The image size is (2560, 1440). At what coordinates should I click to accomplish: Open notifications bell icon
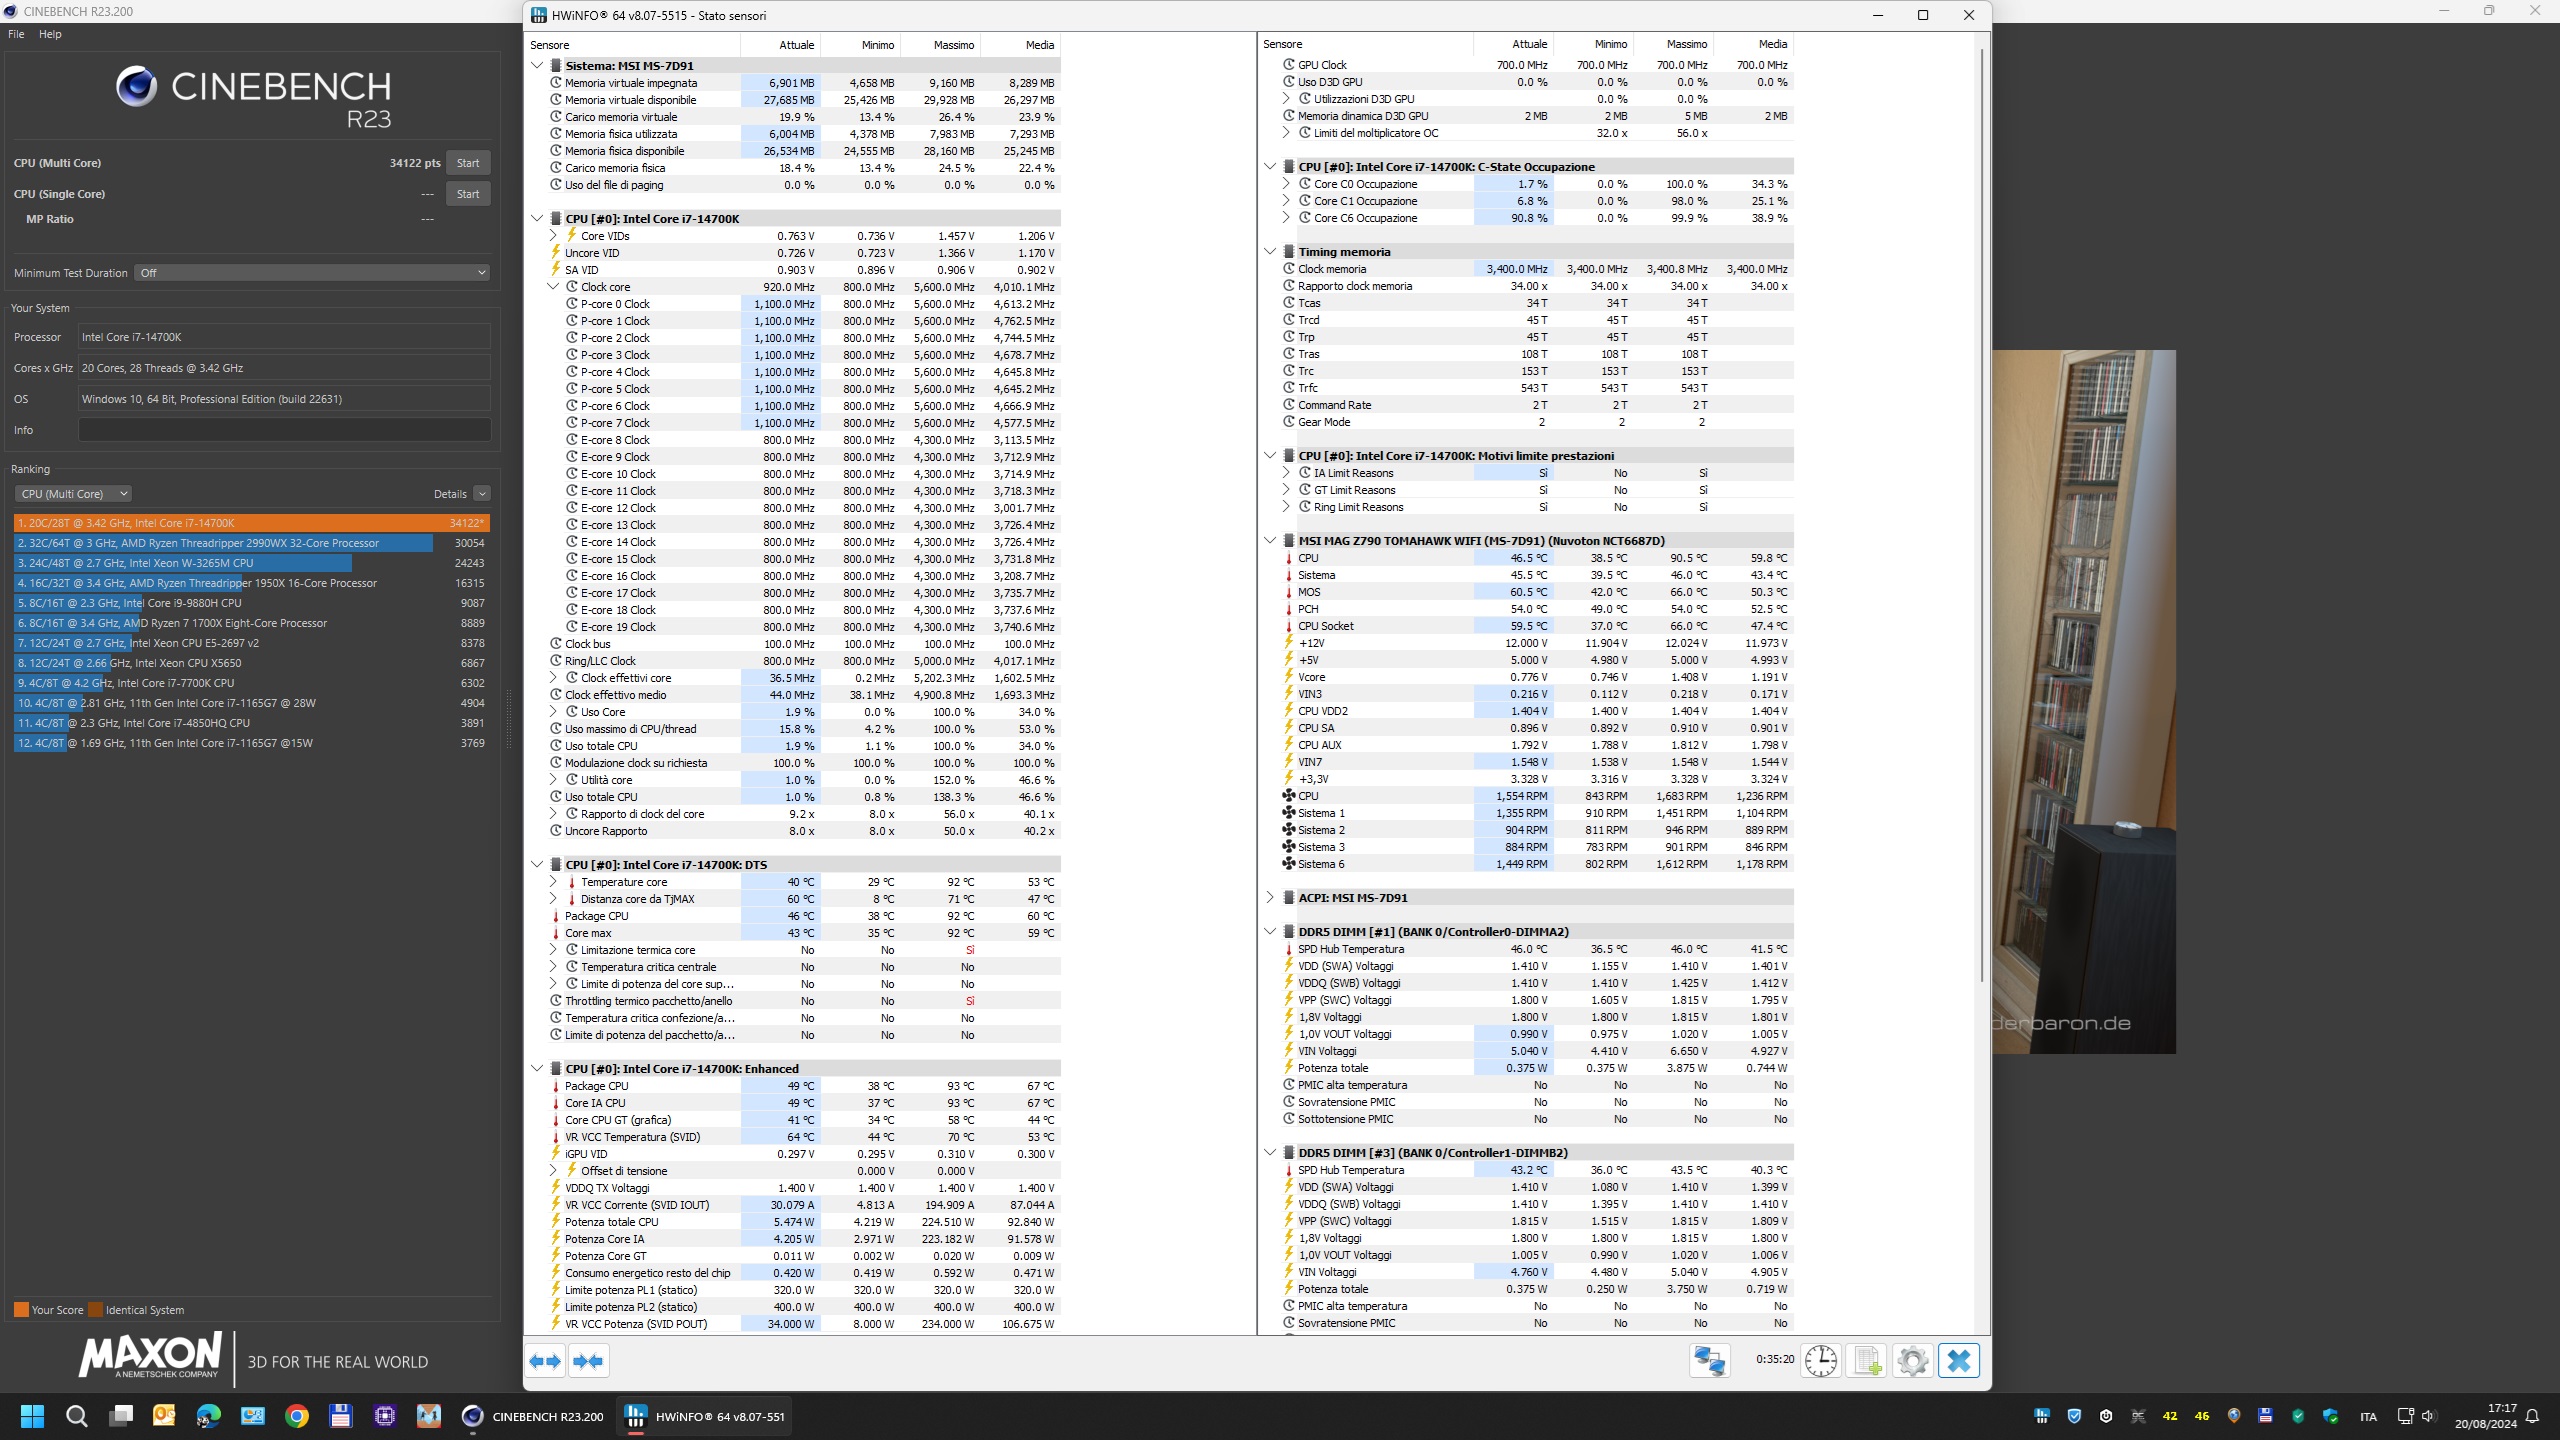click(2532, 1416)
